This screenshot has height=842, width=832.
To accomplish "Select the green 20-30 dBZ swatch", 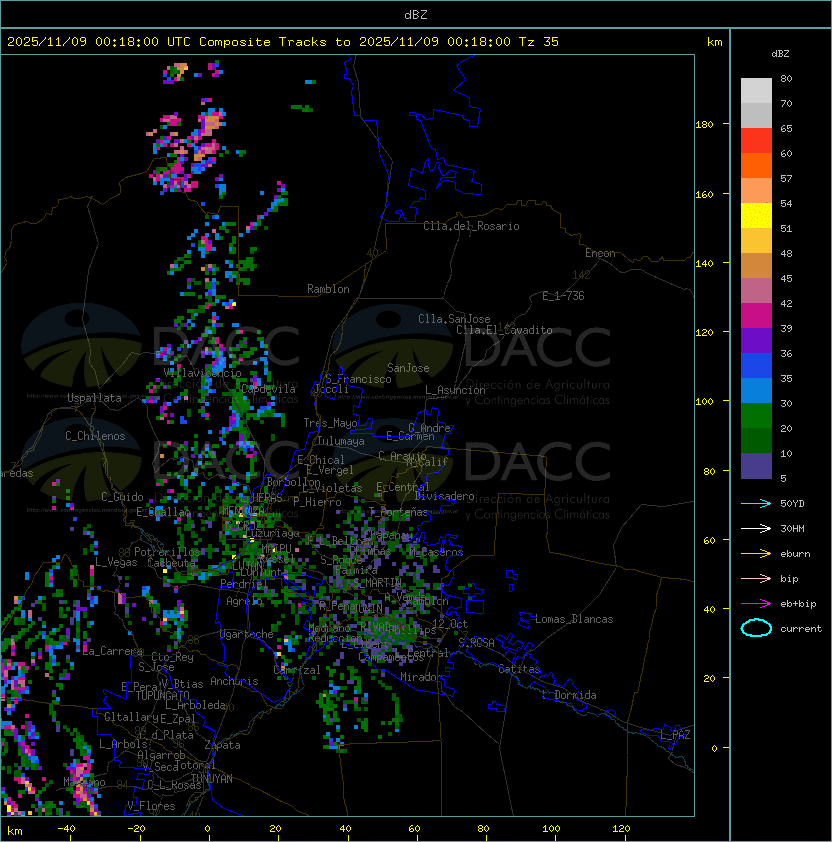I will pyautogui.click(x=756, y=416).
